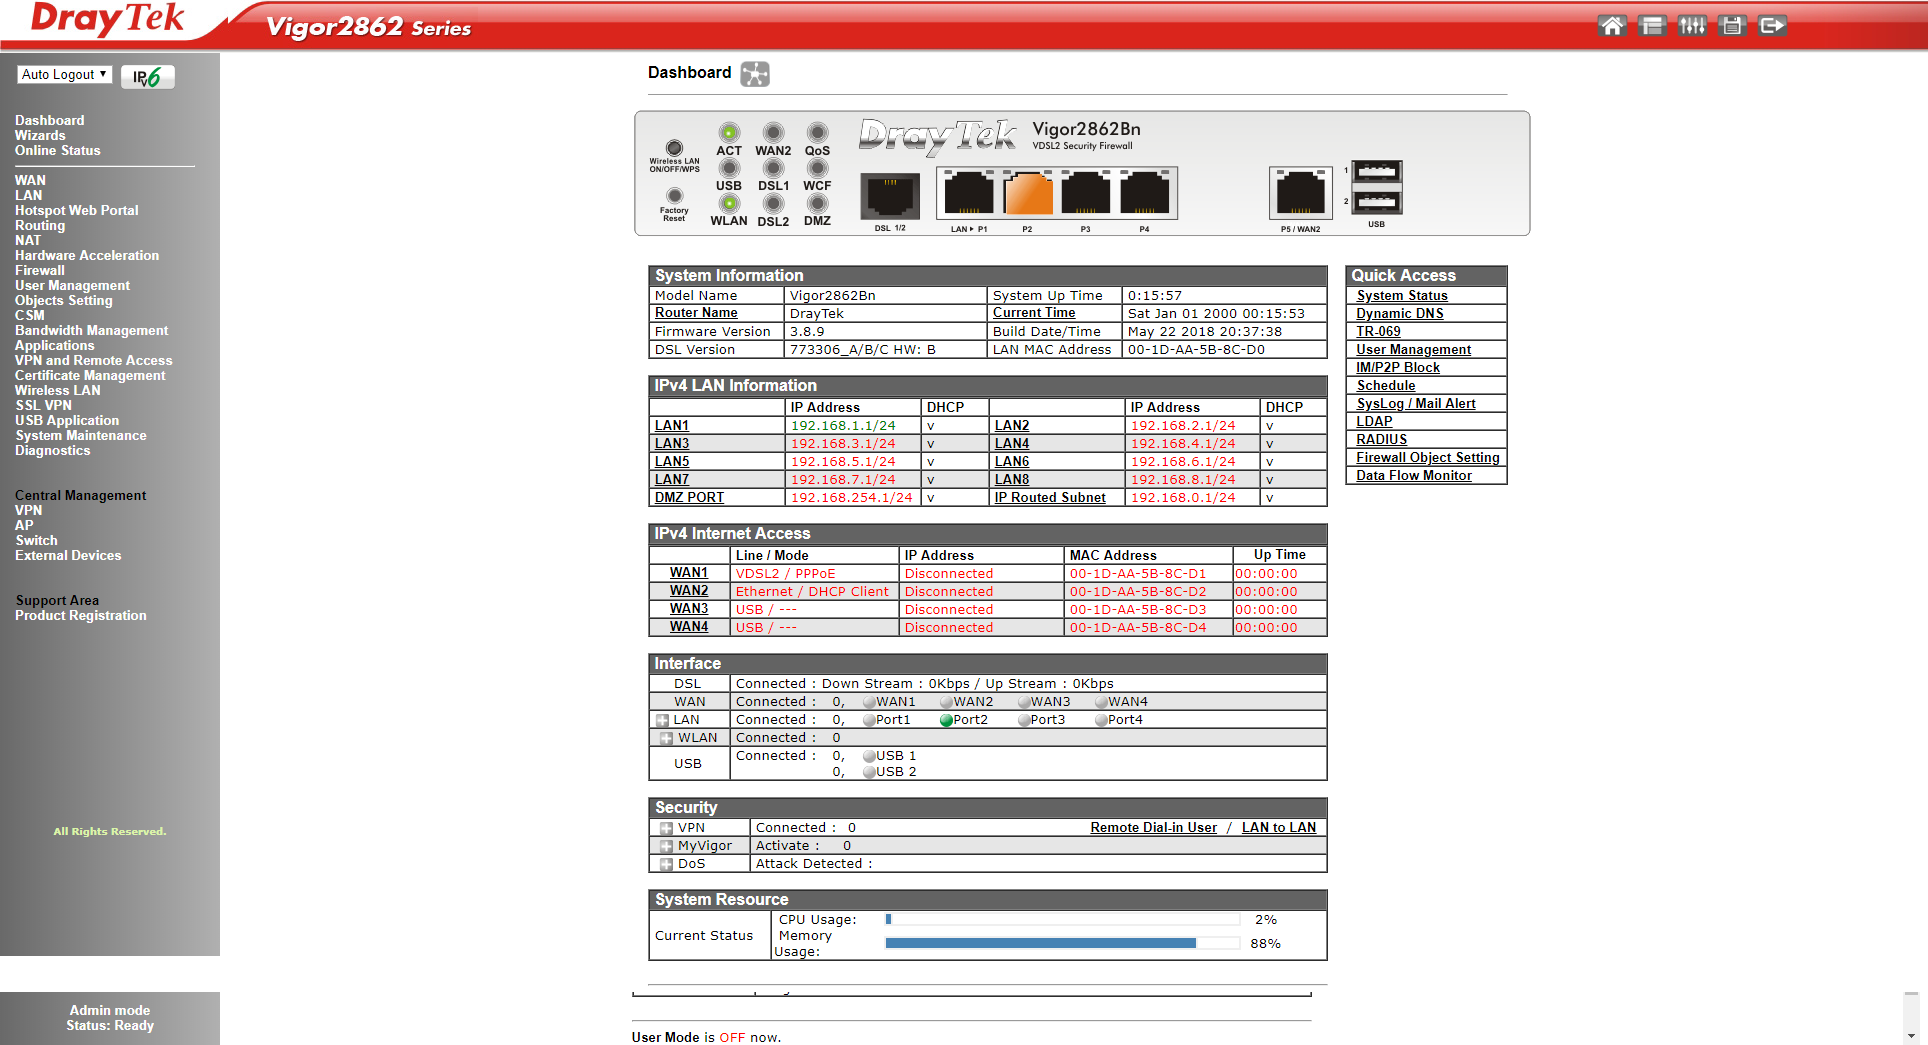1928x1045 pixels.
Task: Click the Port1 status indicator
Action: (869, 720)
